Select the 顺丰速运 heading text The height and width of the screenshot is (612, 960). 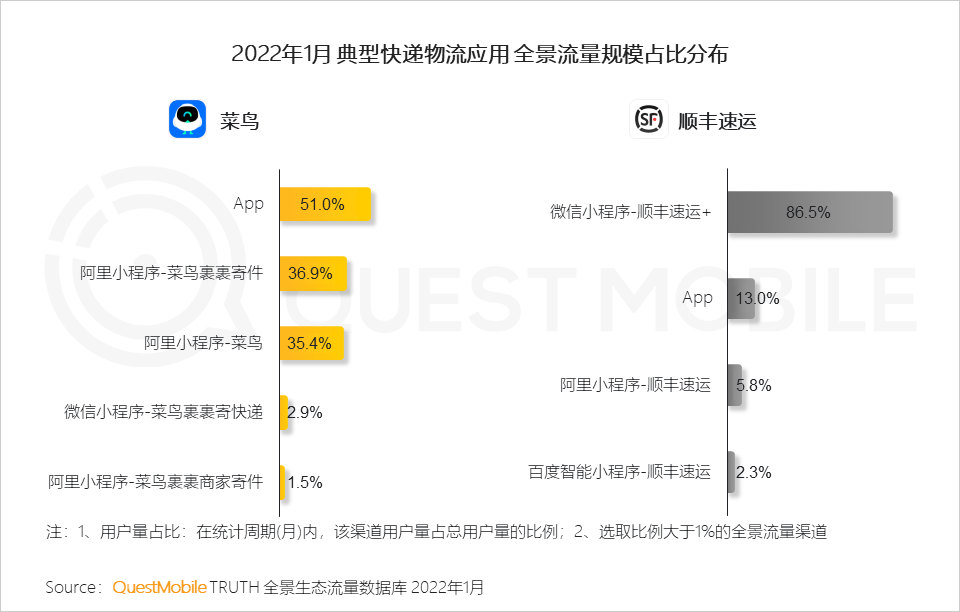717,121
